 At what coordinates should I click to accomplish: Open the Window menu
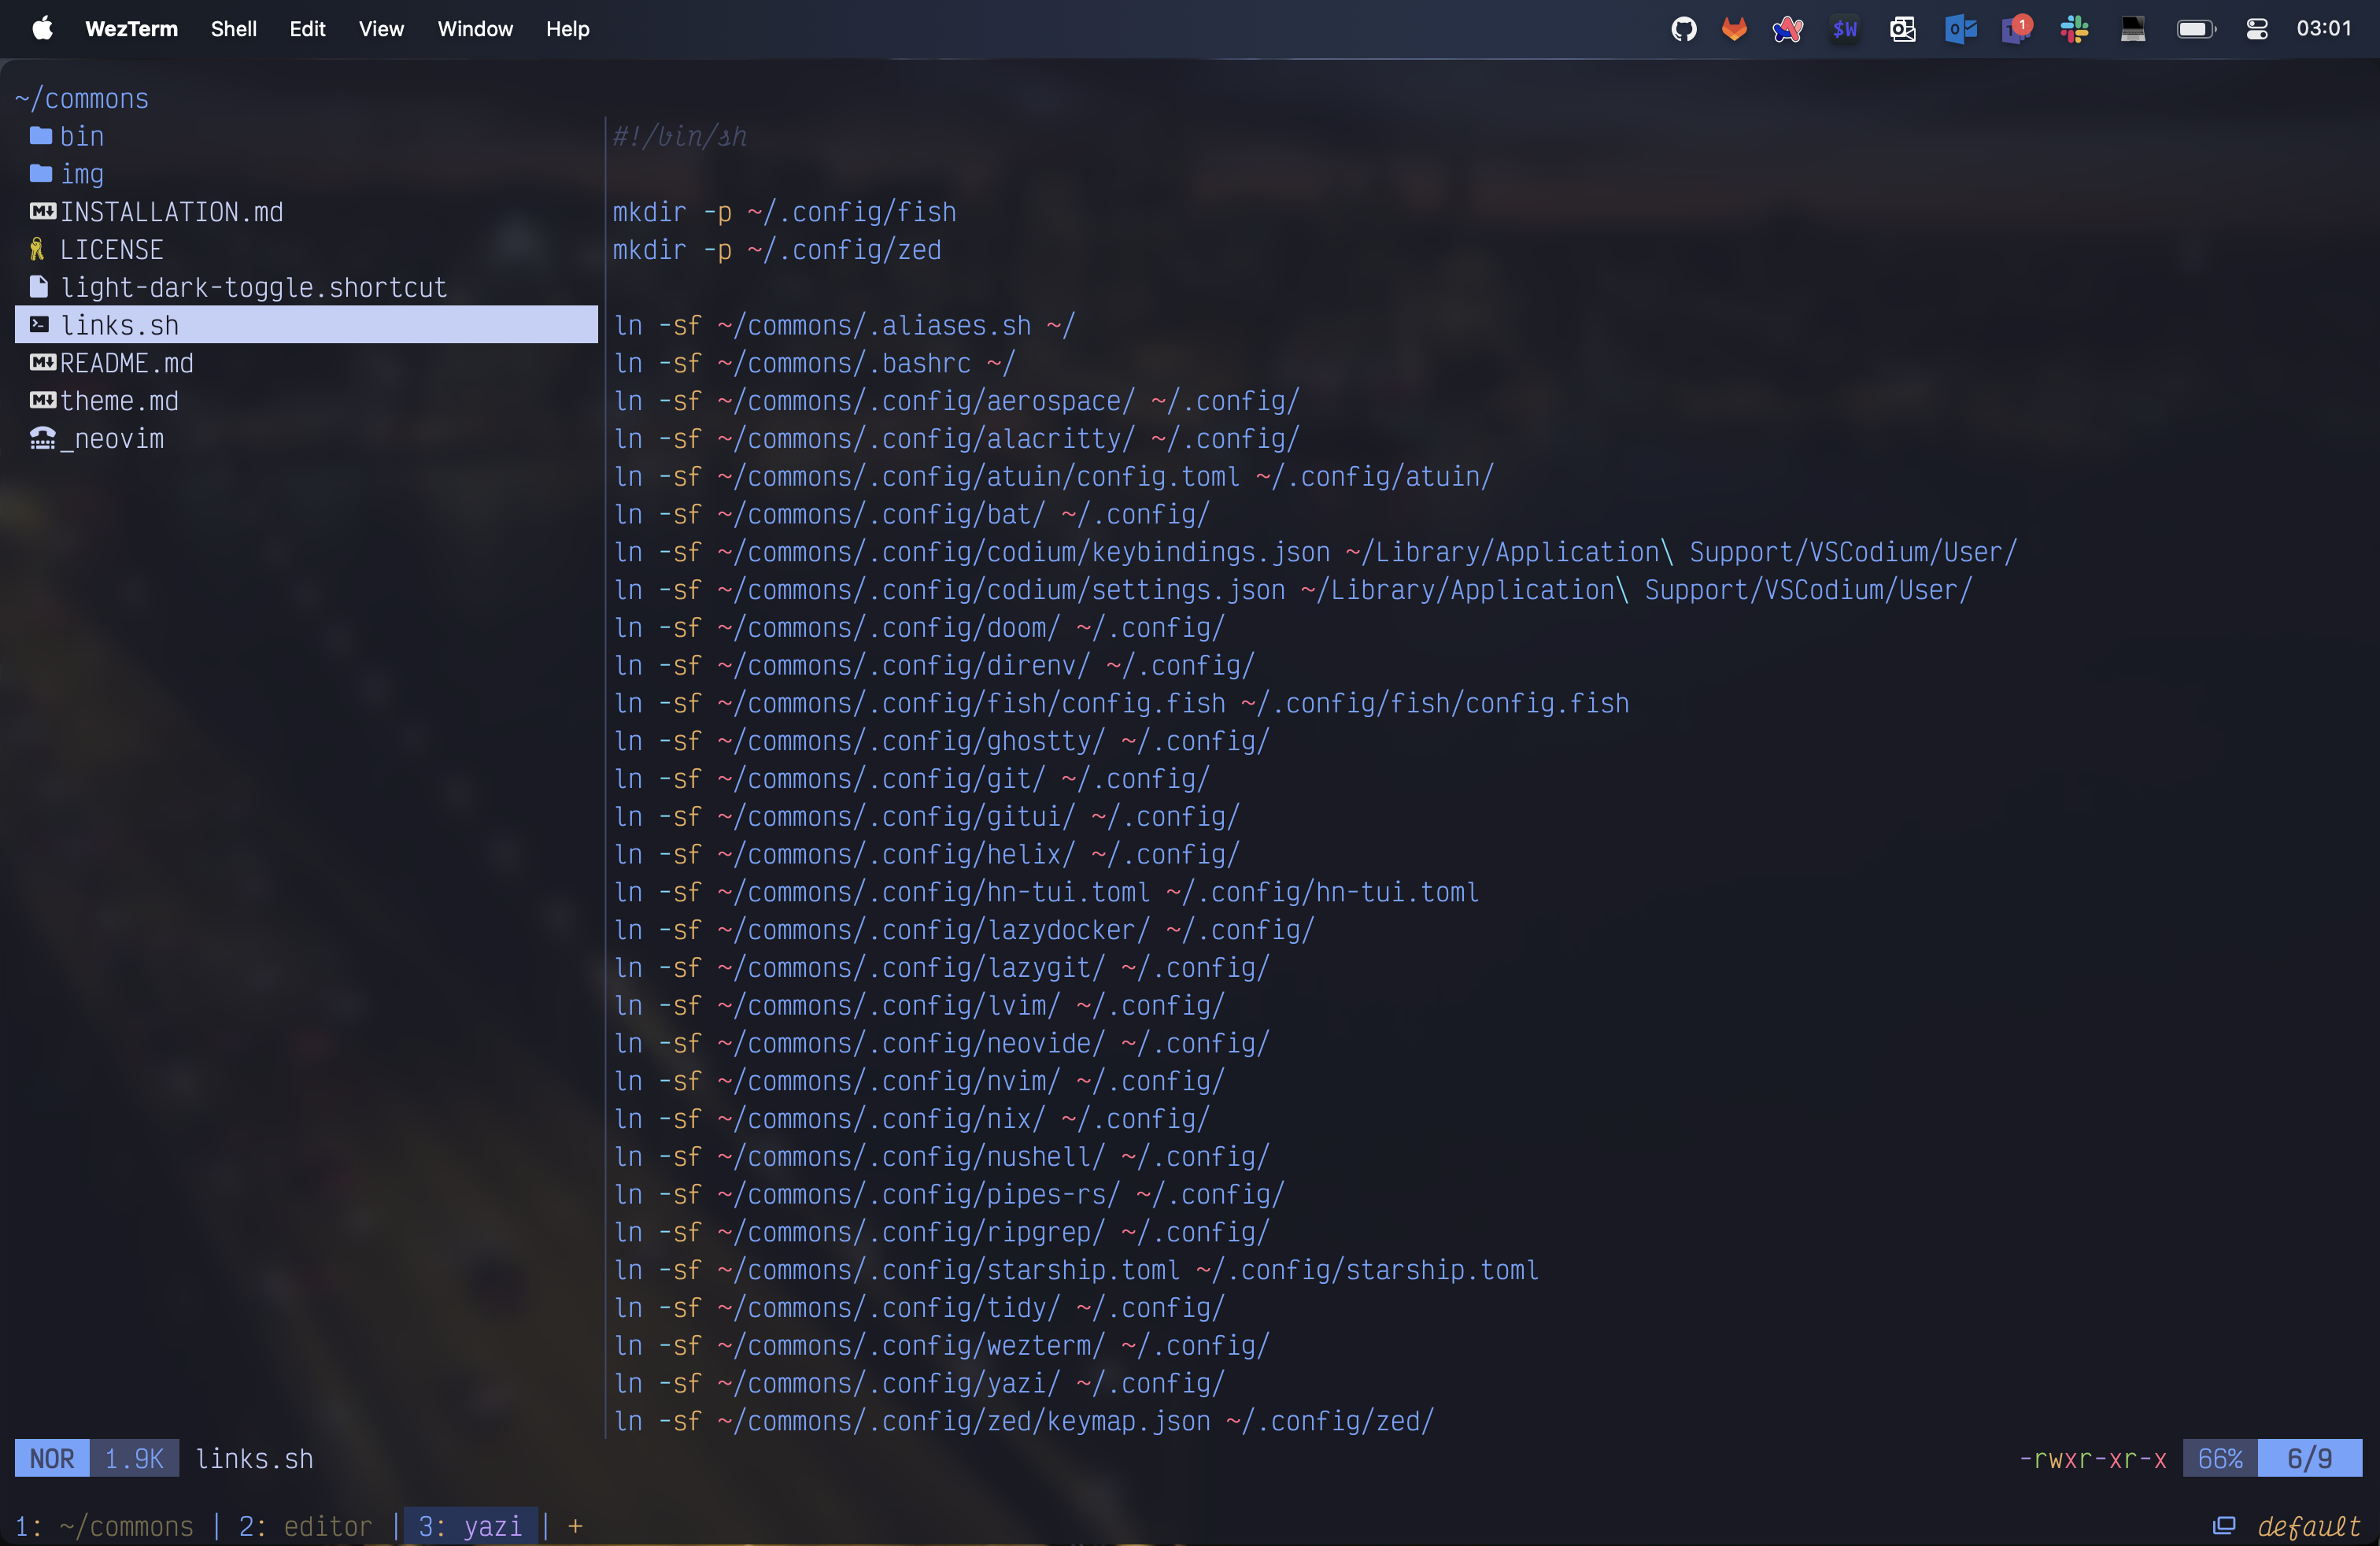click(475, 29)
